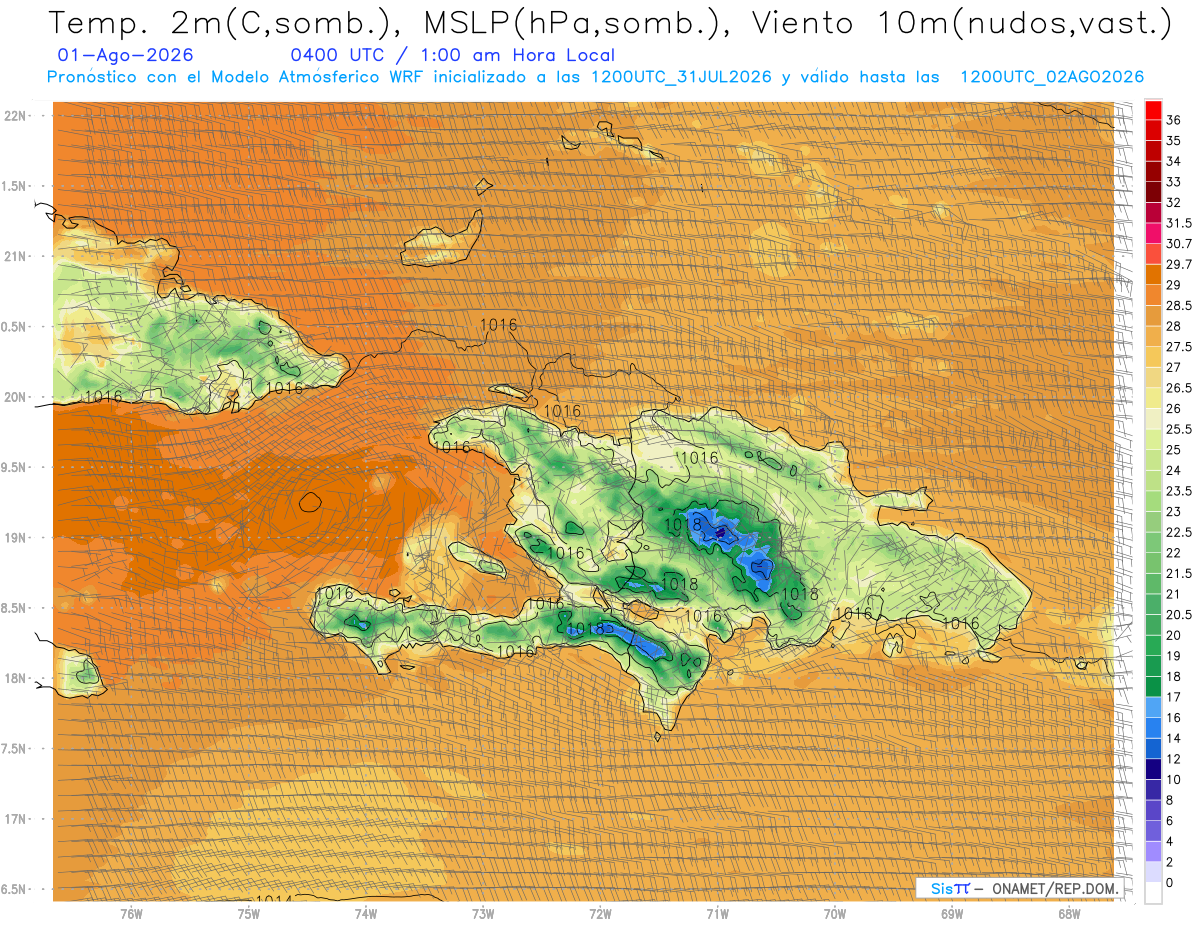Click the '20N' latitude axis label
The width and height of the screenshot is (1200, 927).
pyautogui.click(x=15, y=397)
